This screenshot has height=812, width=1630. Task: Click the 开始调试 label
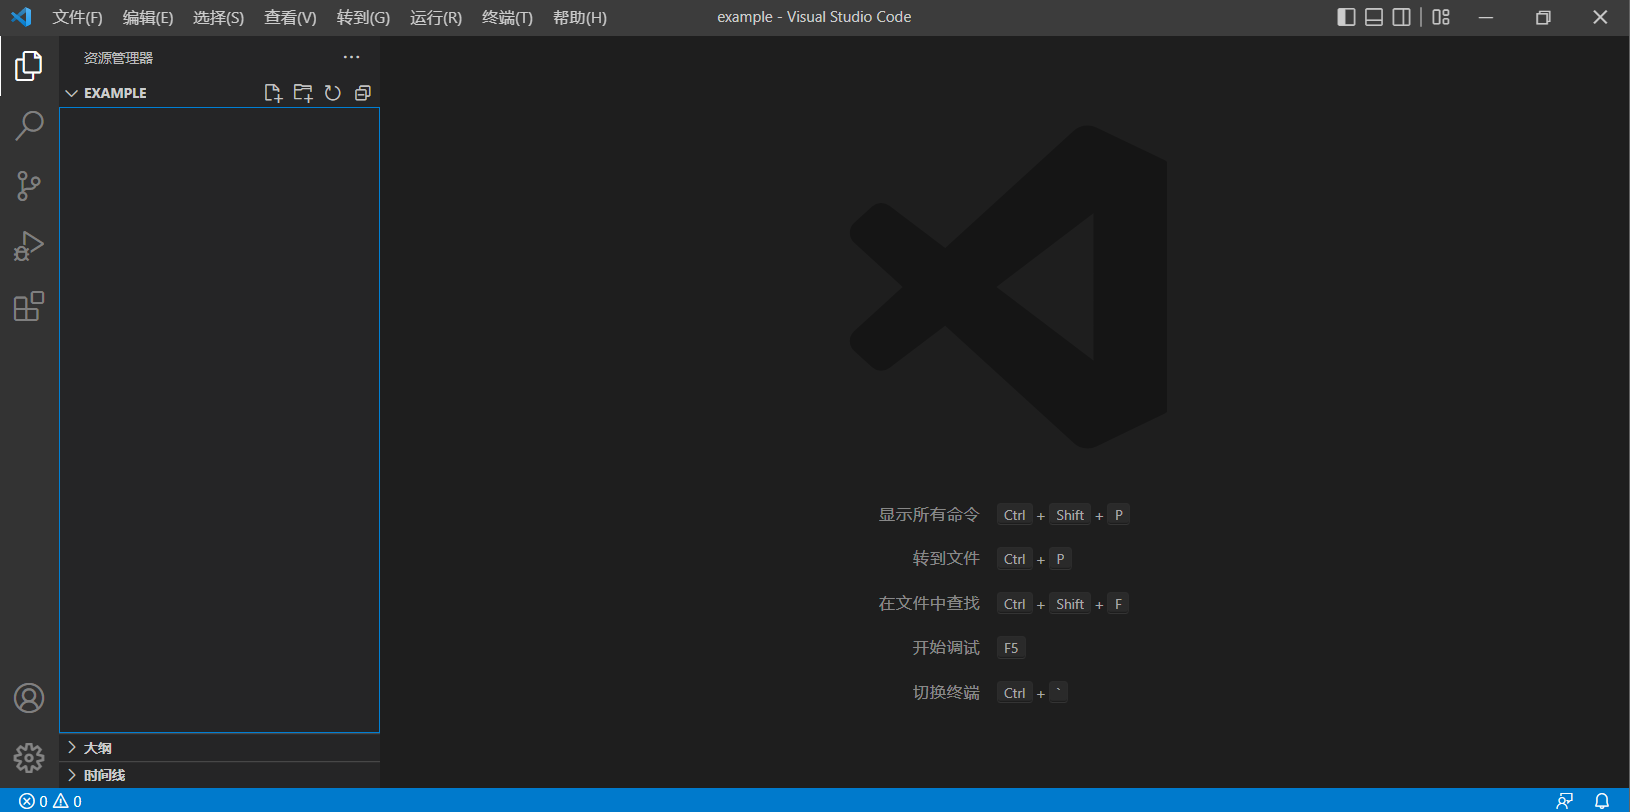(946, 648)
